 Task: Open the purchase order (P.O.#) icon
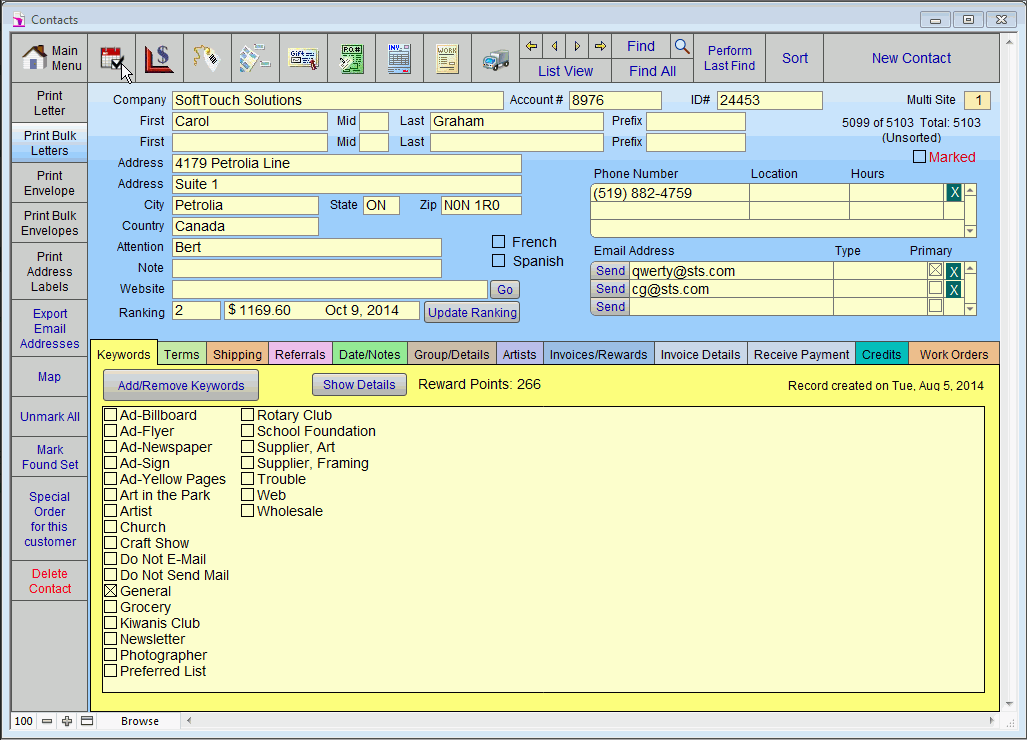point(351,59)
